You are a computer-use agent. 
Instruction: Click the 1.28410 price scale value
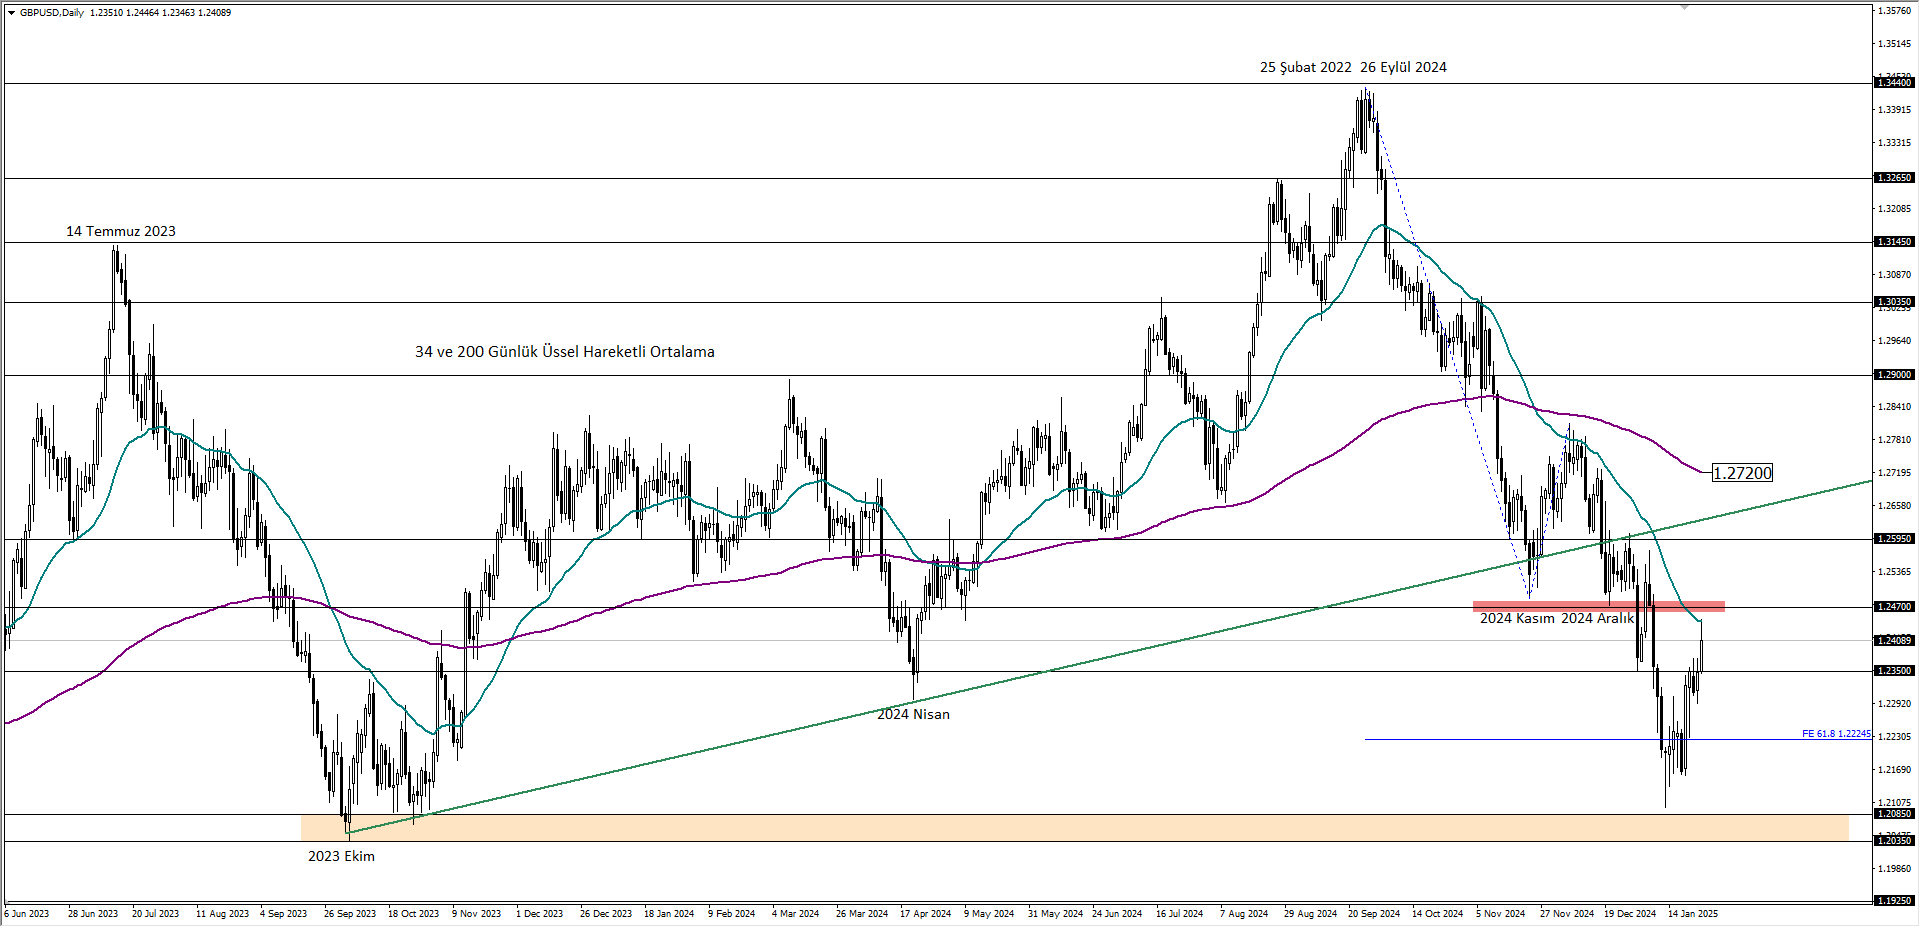click(1895, 407)
